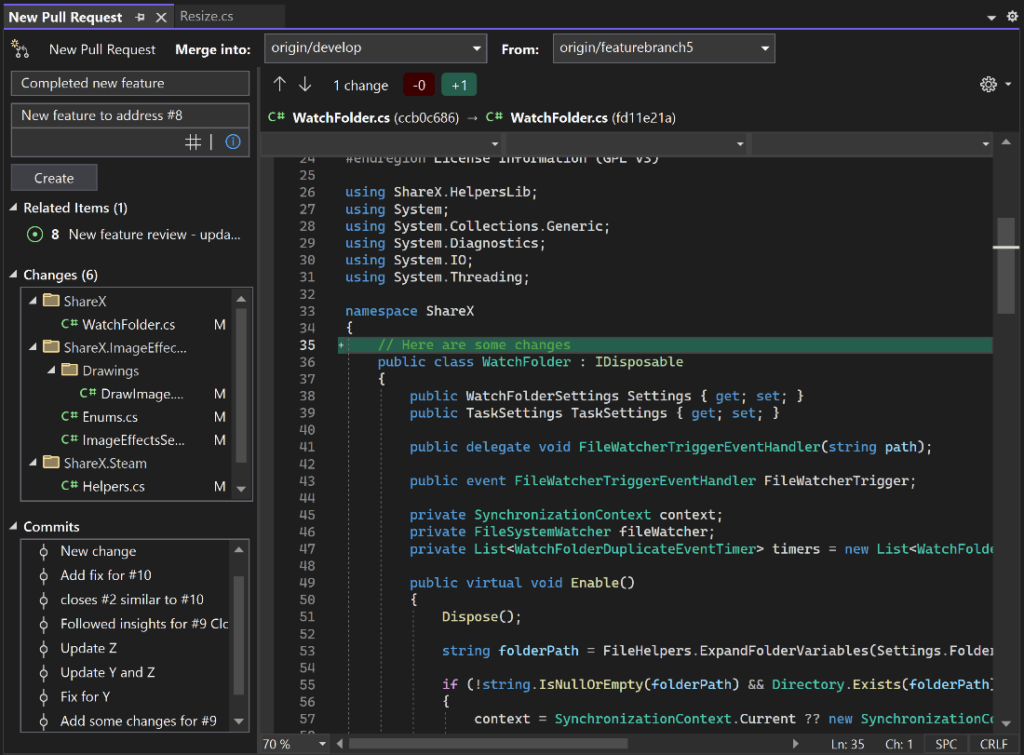This screenshot has width=1024, height=755.
Task: Click the blue info icon below the description
Action: pos(232,142)
